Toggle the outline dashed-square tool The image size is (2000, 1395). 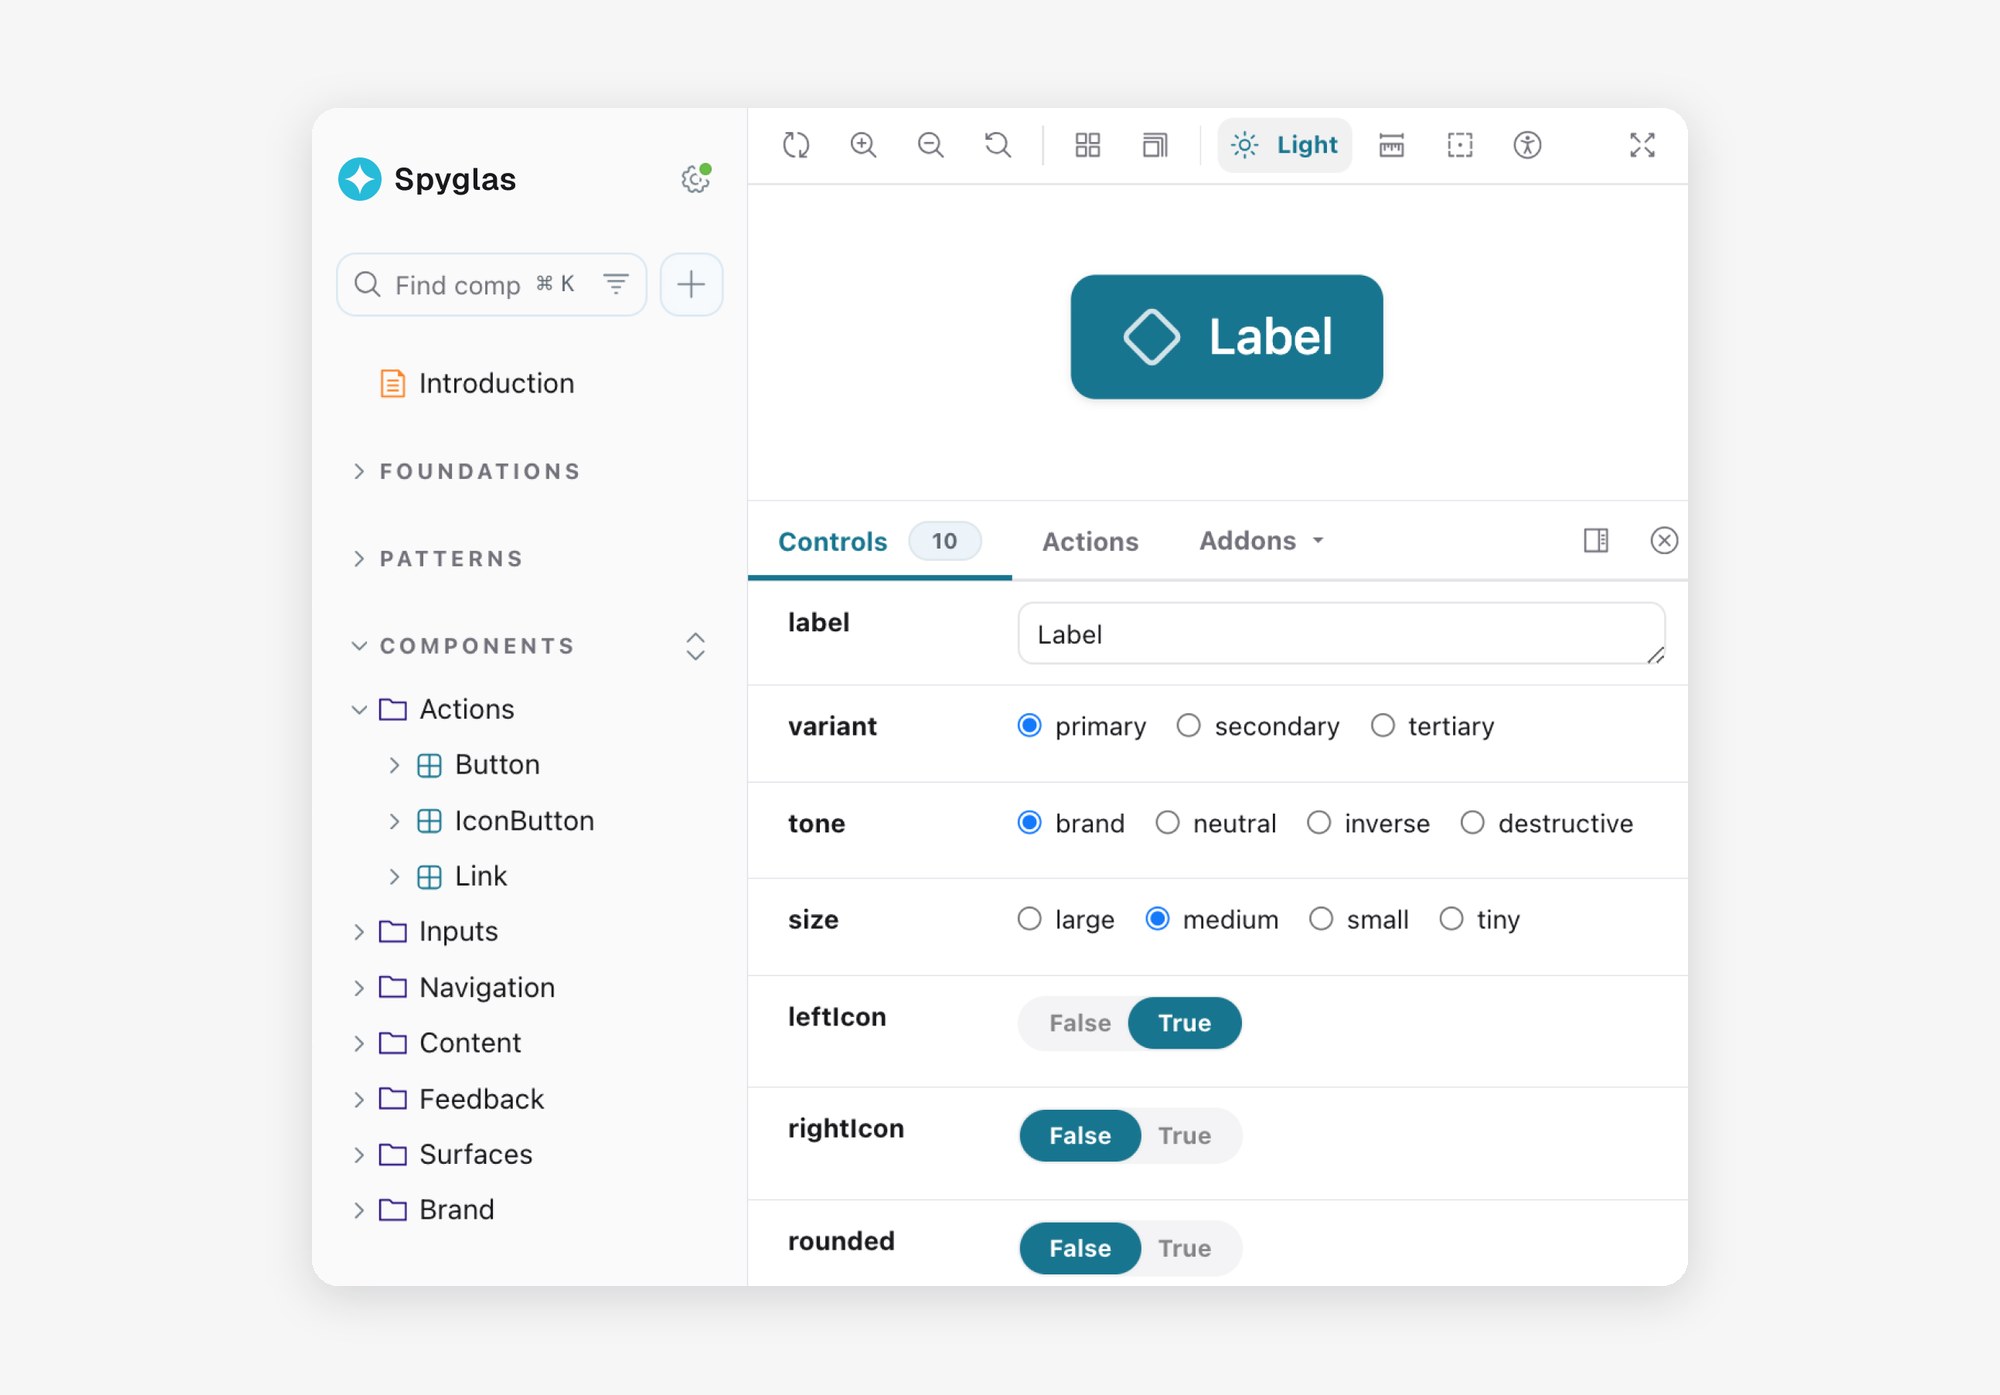(1460, 145)
